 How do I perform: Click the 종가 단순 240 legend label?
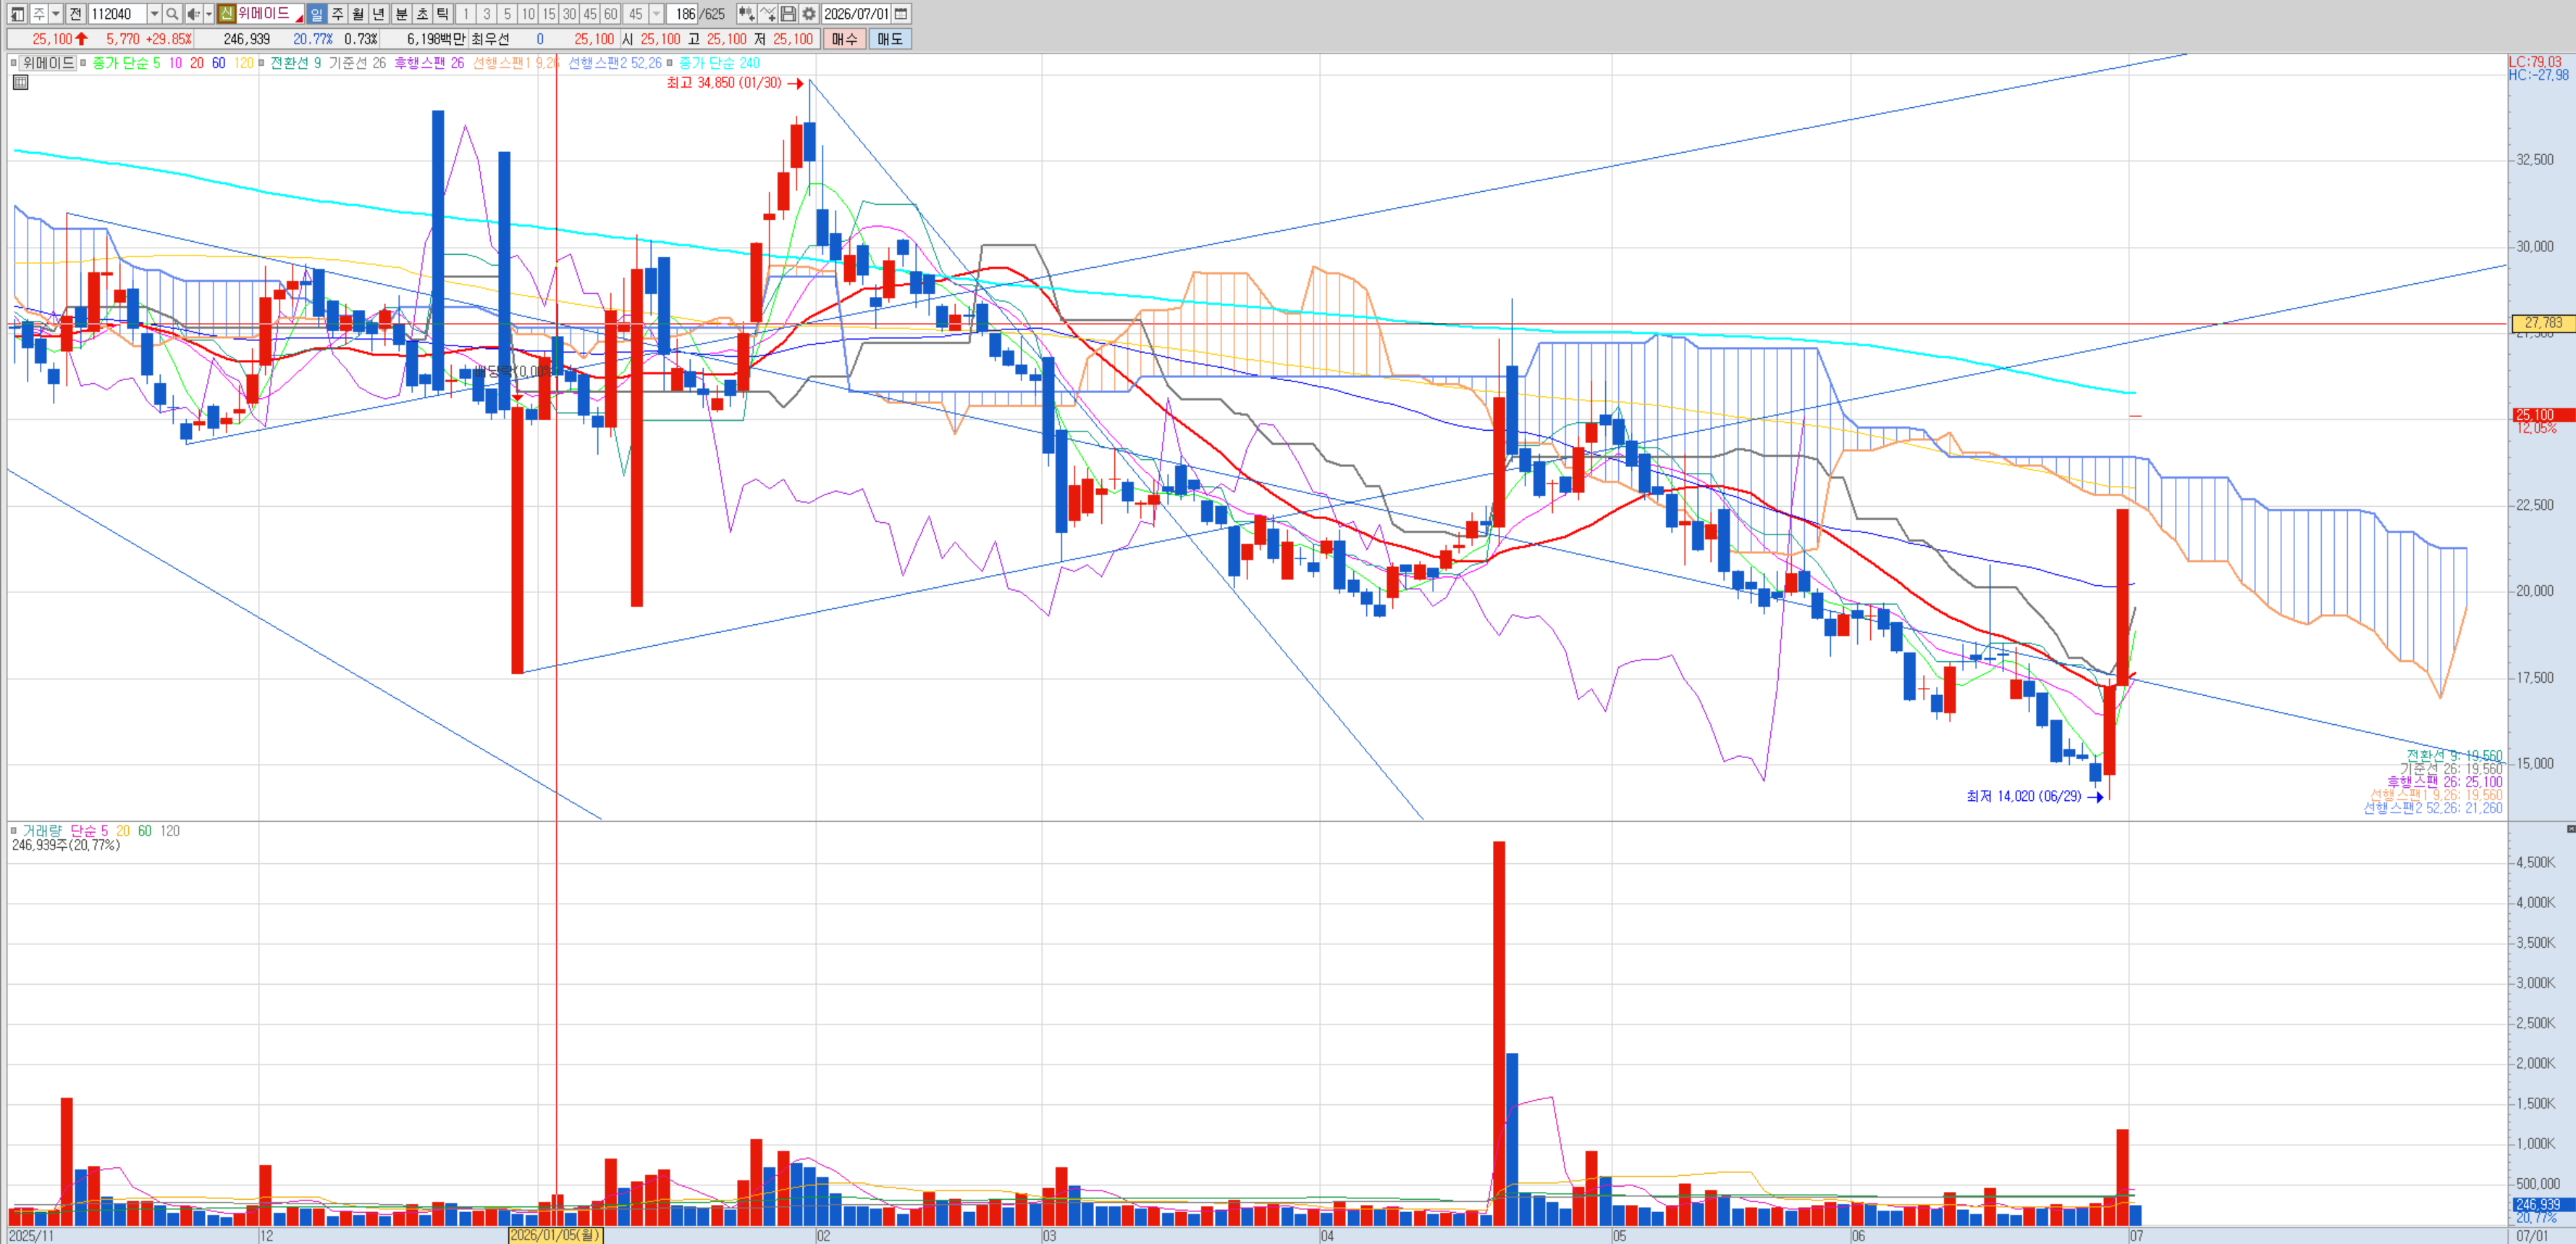coord(719,63)
